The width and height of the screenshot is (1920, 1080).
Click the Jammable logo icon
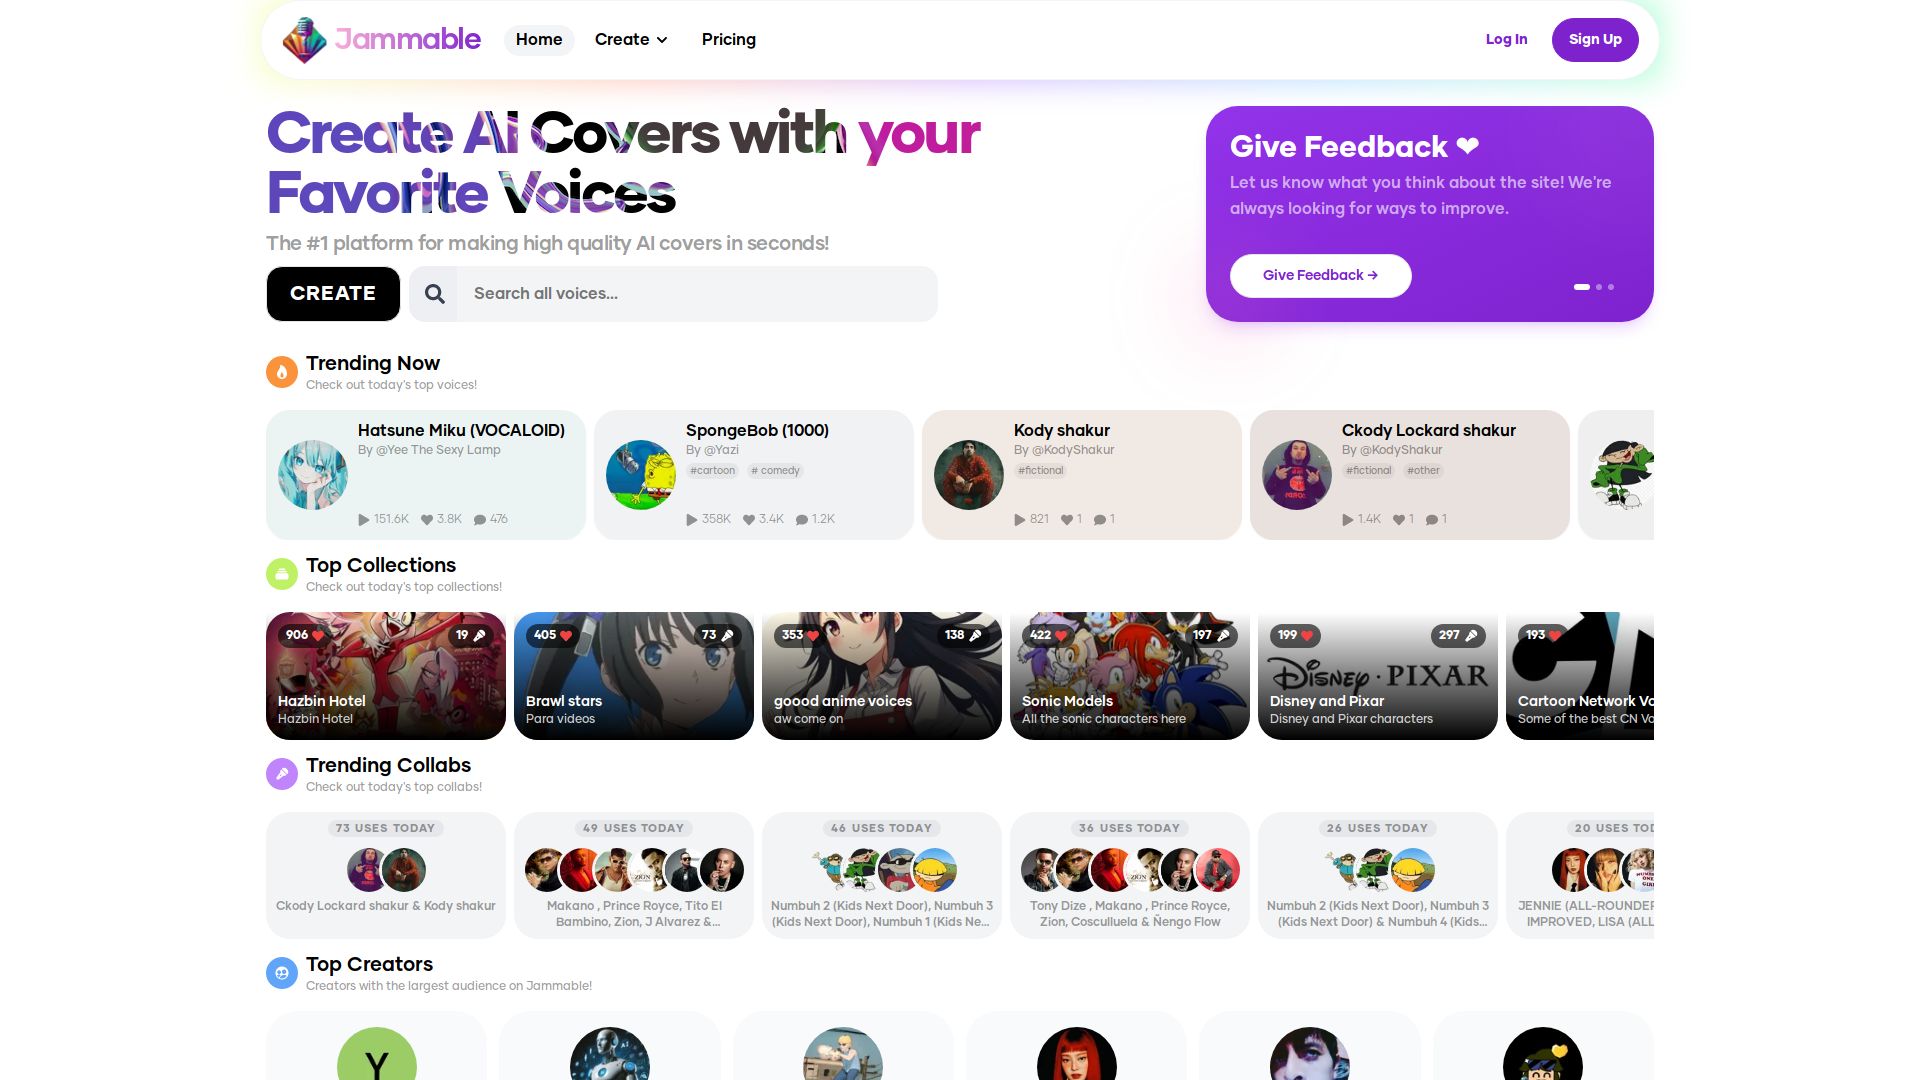(304, 40)
